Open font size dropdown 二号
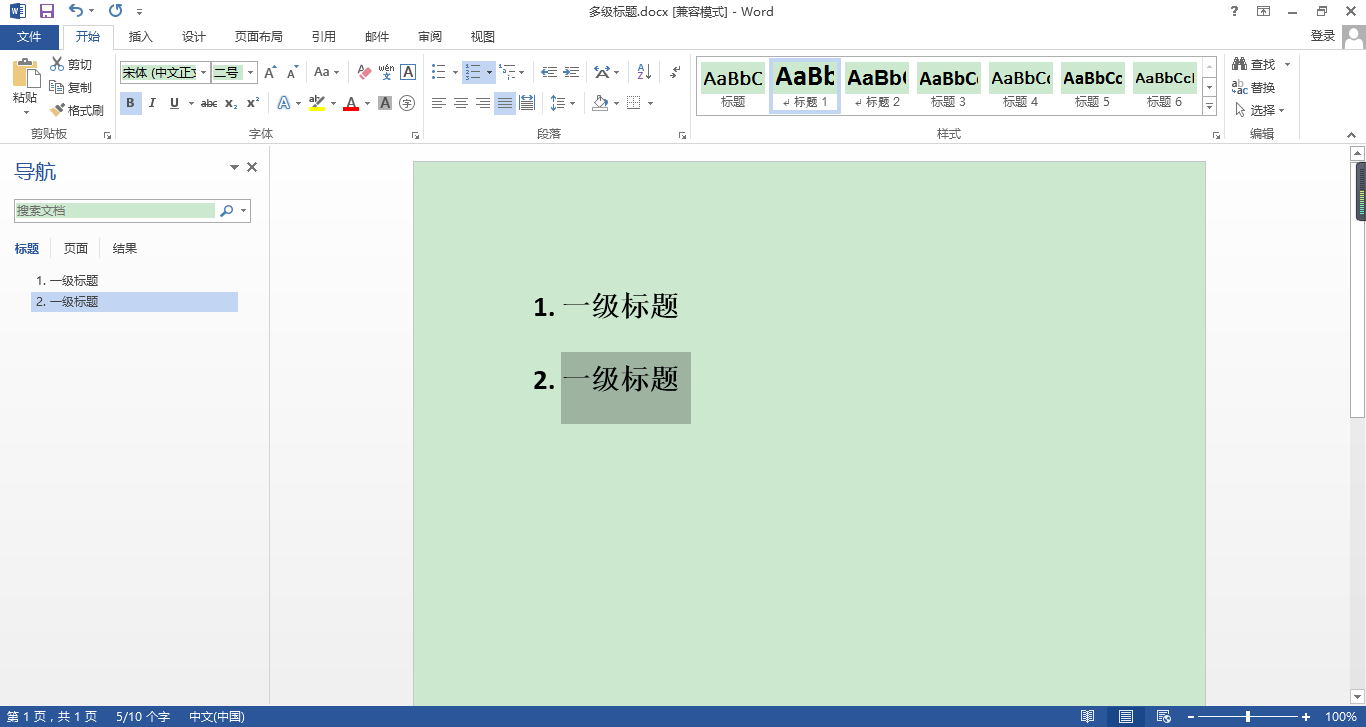The width and height of the screenshot is (1366, 727). point(250,73)
